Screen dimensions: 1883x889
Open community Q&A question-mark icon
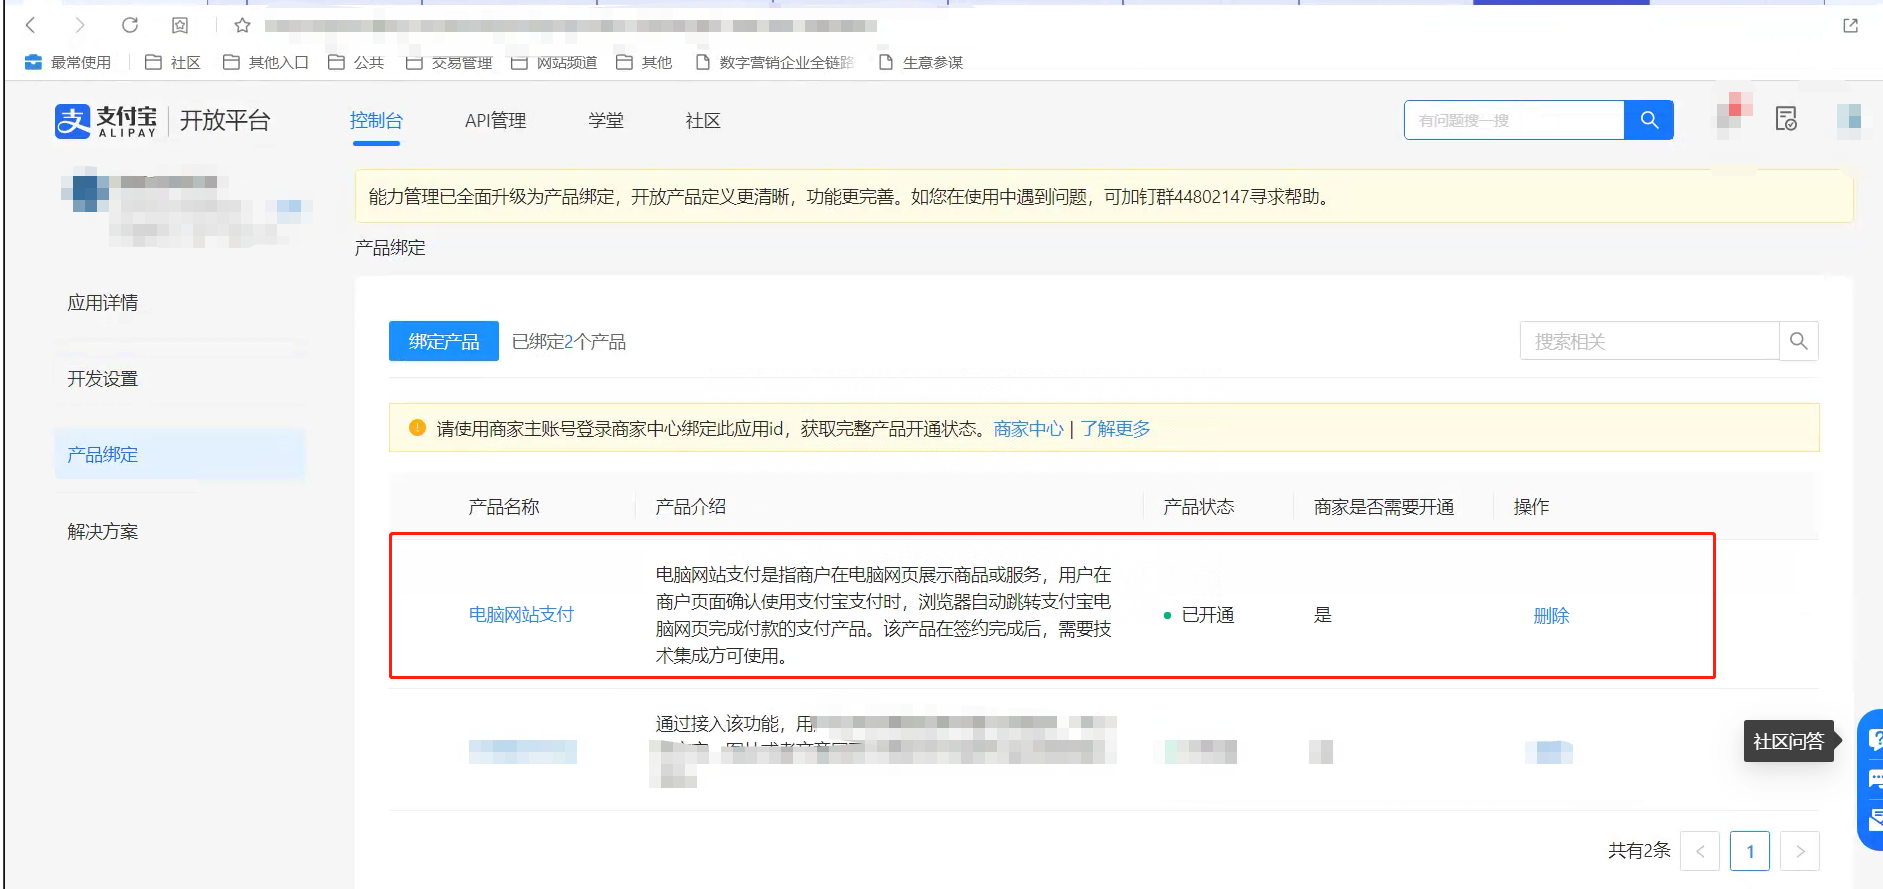tap(1873, 739)
